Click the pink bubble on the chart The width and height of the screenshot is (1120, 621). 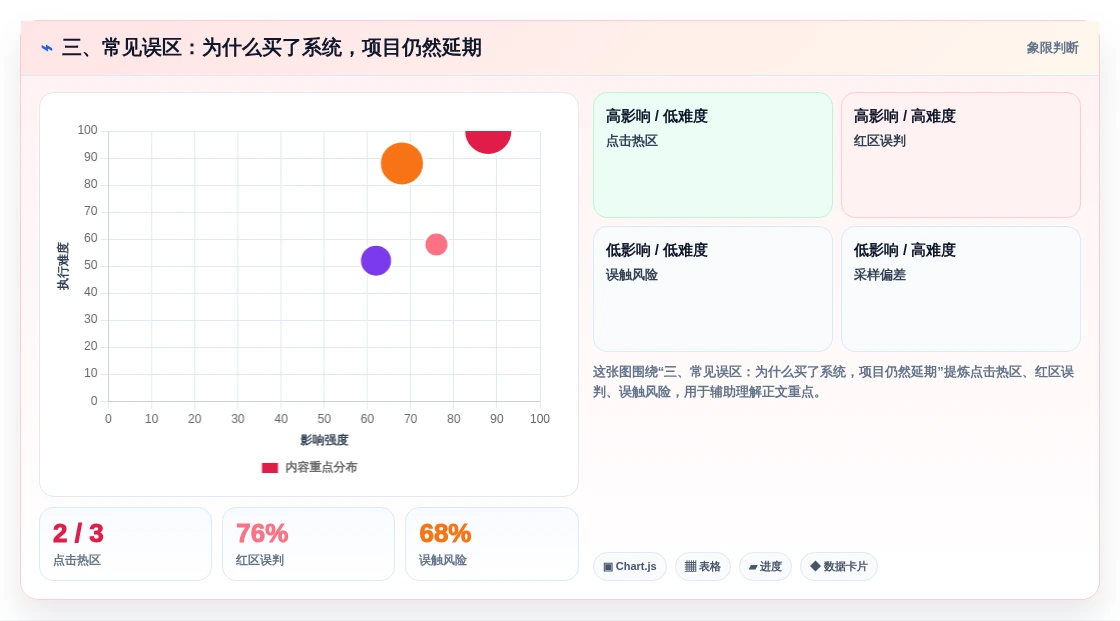click(x=436, y=244)
